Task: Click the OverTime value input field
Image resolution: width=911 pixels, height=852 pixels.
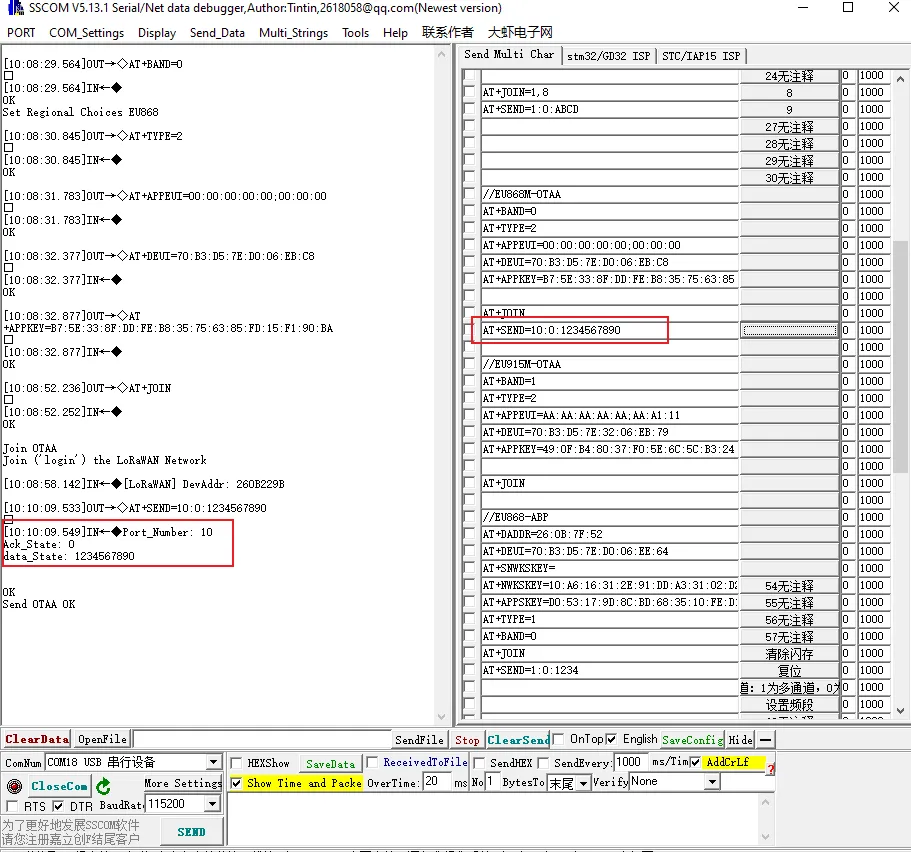Action: coord(436,782)
